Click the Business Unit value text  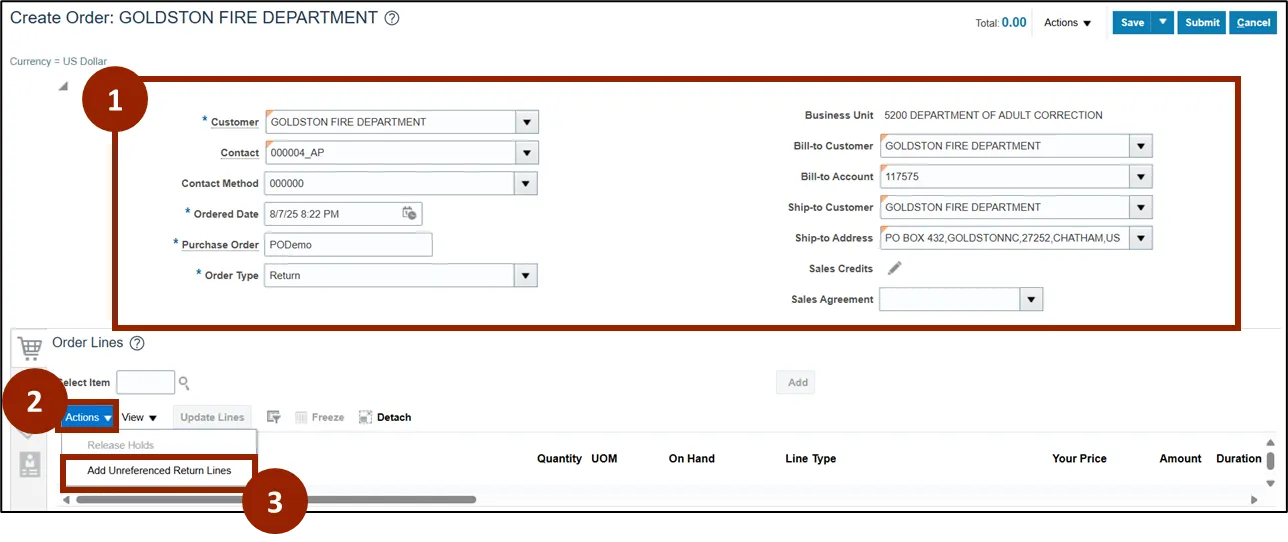click(x=993, y=115)
